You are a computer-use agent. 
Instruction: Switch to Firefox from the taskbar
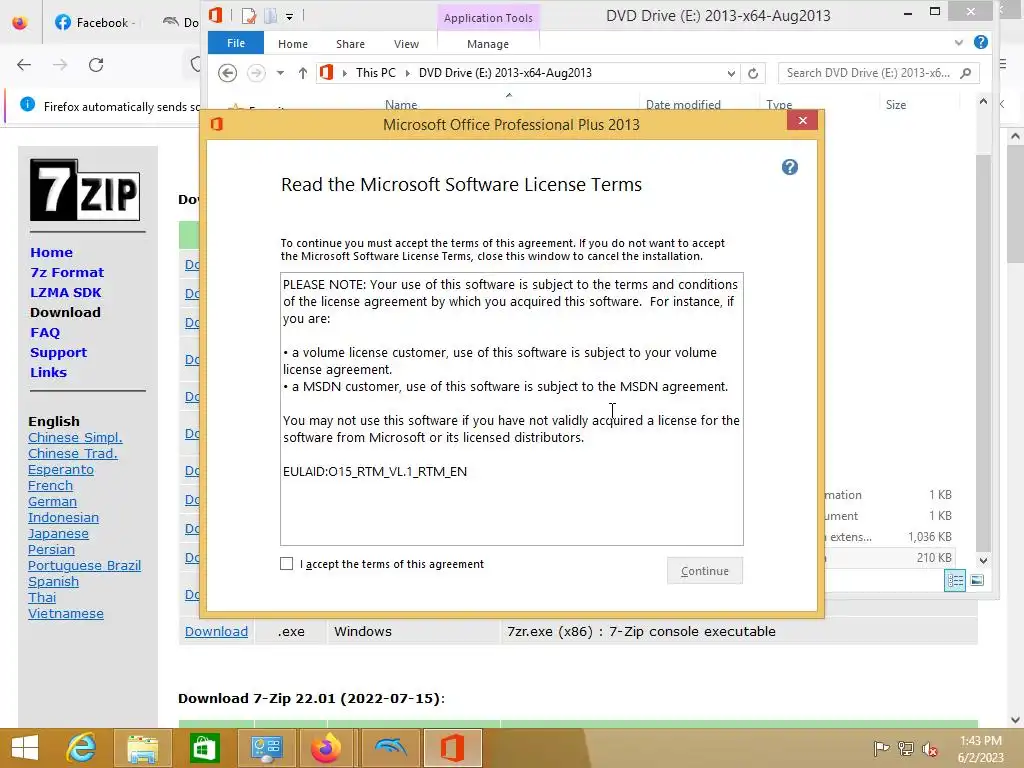[x=327, y=748]
